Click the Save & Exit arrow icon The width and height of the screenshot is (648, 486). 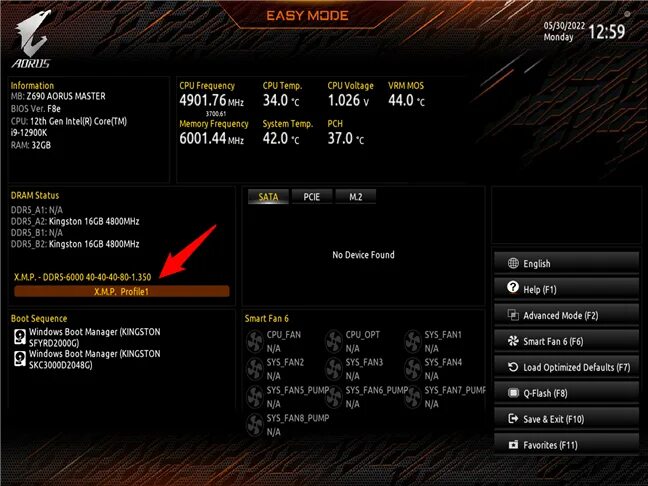[x=513, y=419]
